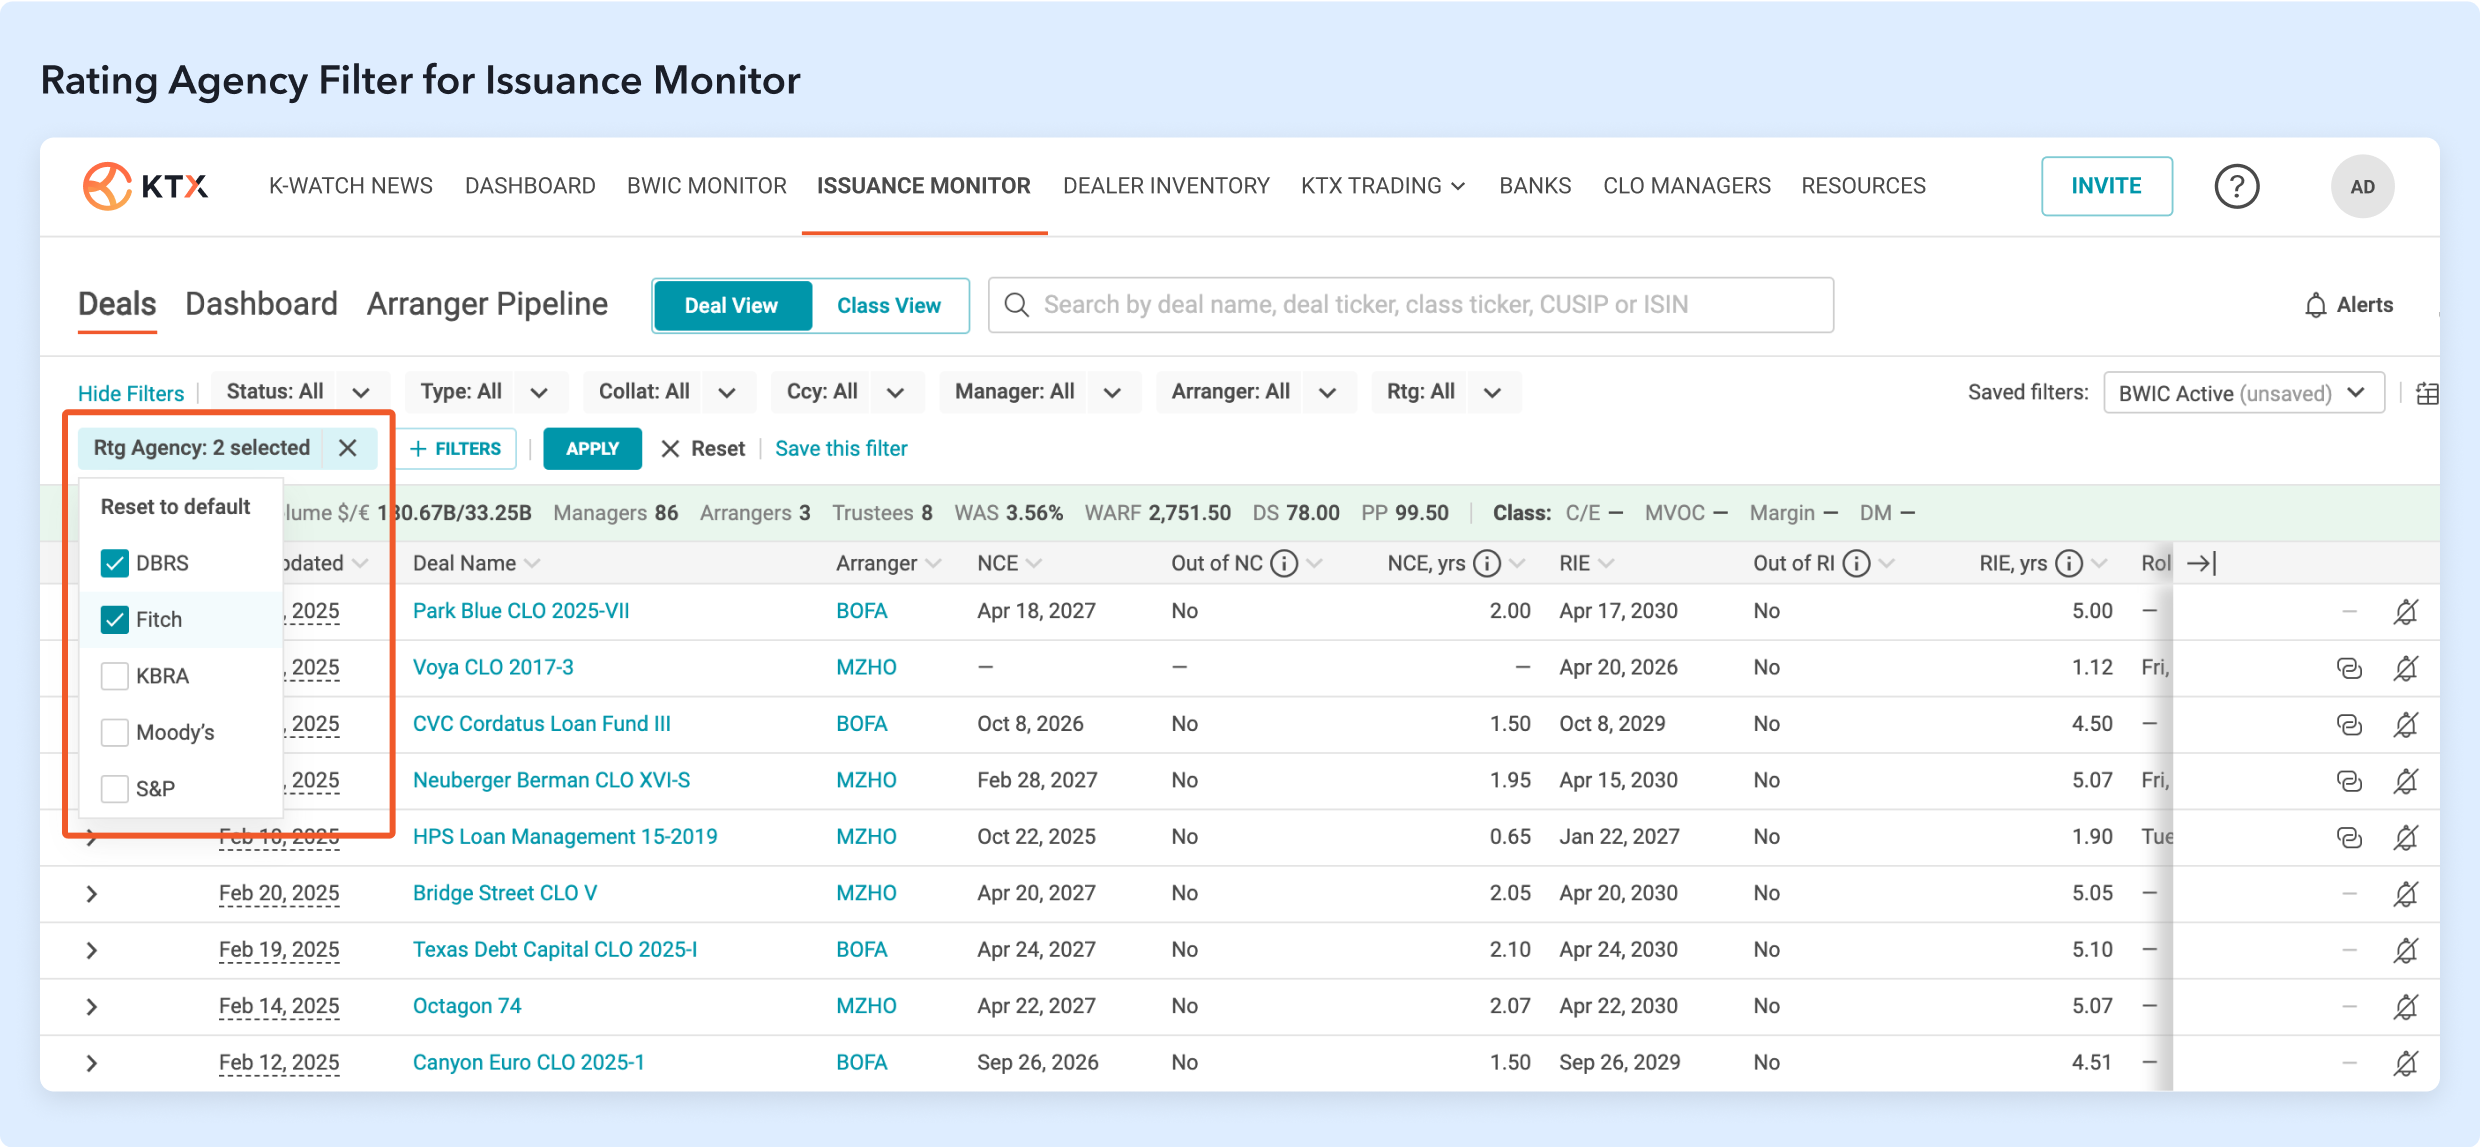Navigate to DEALER INVENTORY
2480x1147 pixels.
(1166, 186)
